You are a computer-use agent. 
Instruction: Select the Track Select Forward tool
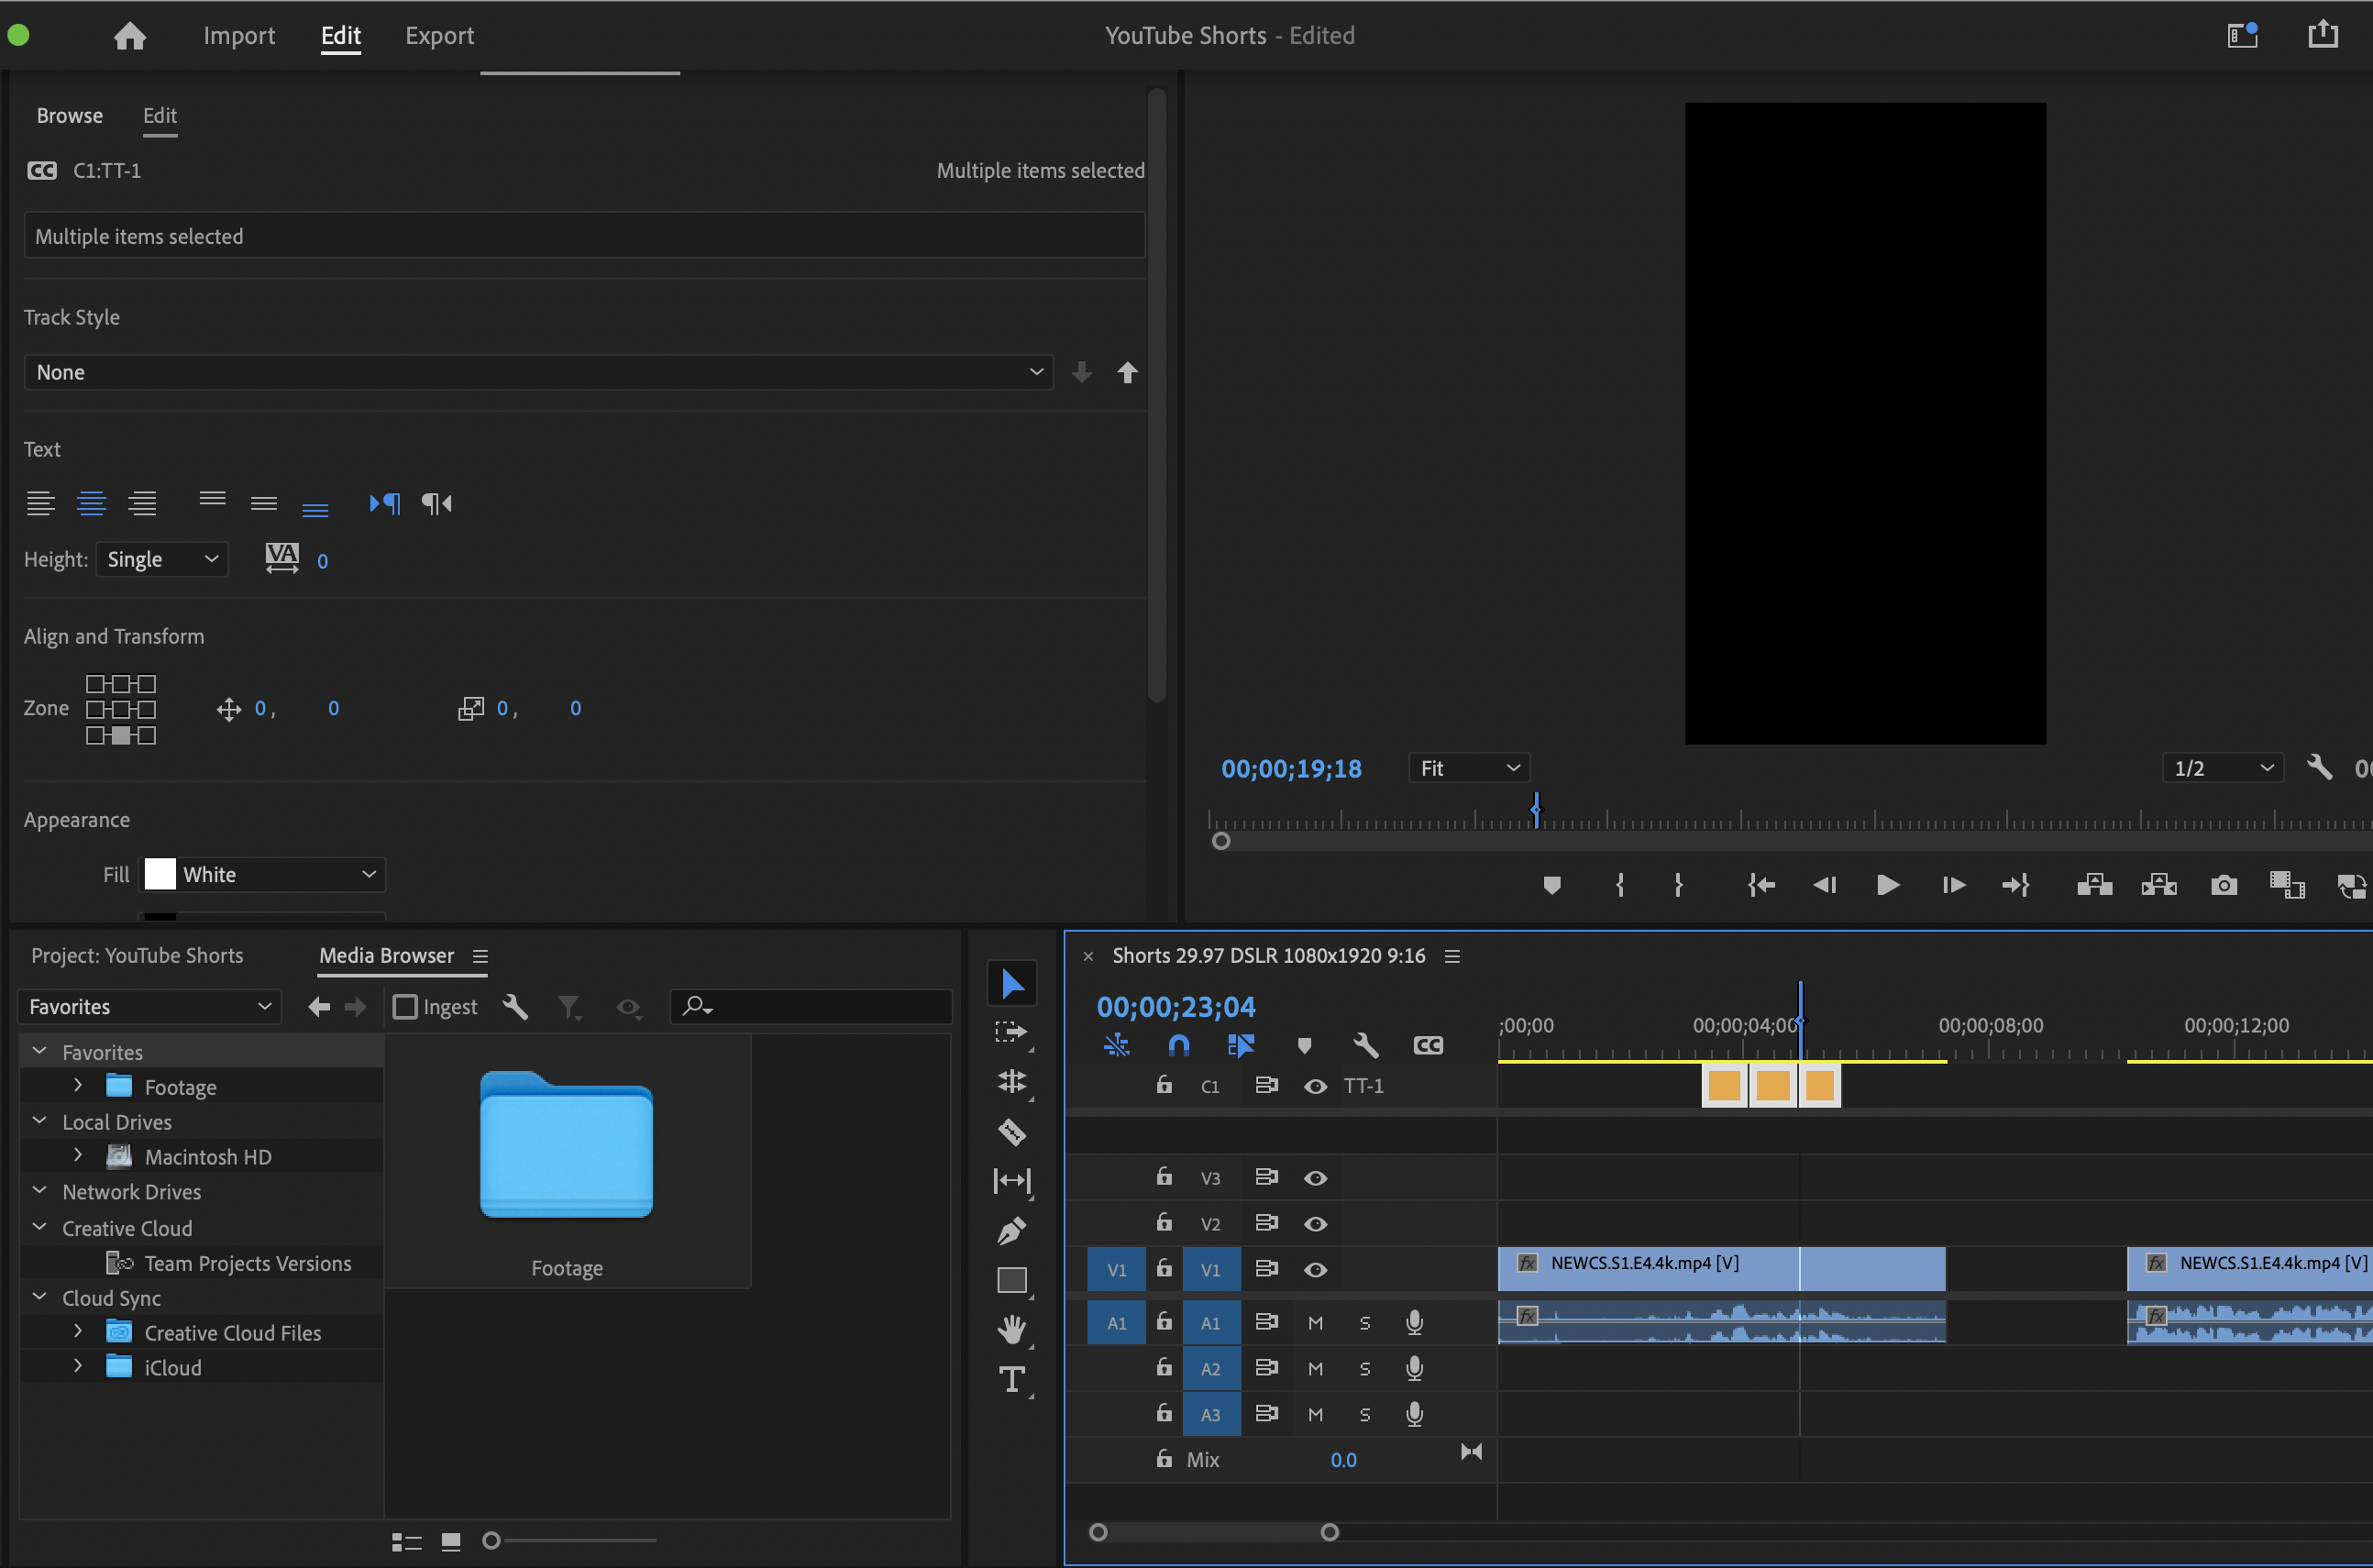[x=1012, y=1033]
